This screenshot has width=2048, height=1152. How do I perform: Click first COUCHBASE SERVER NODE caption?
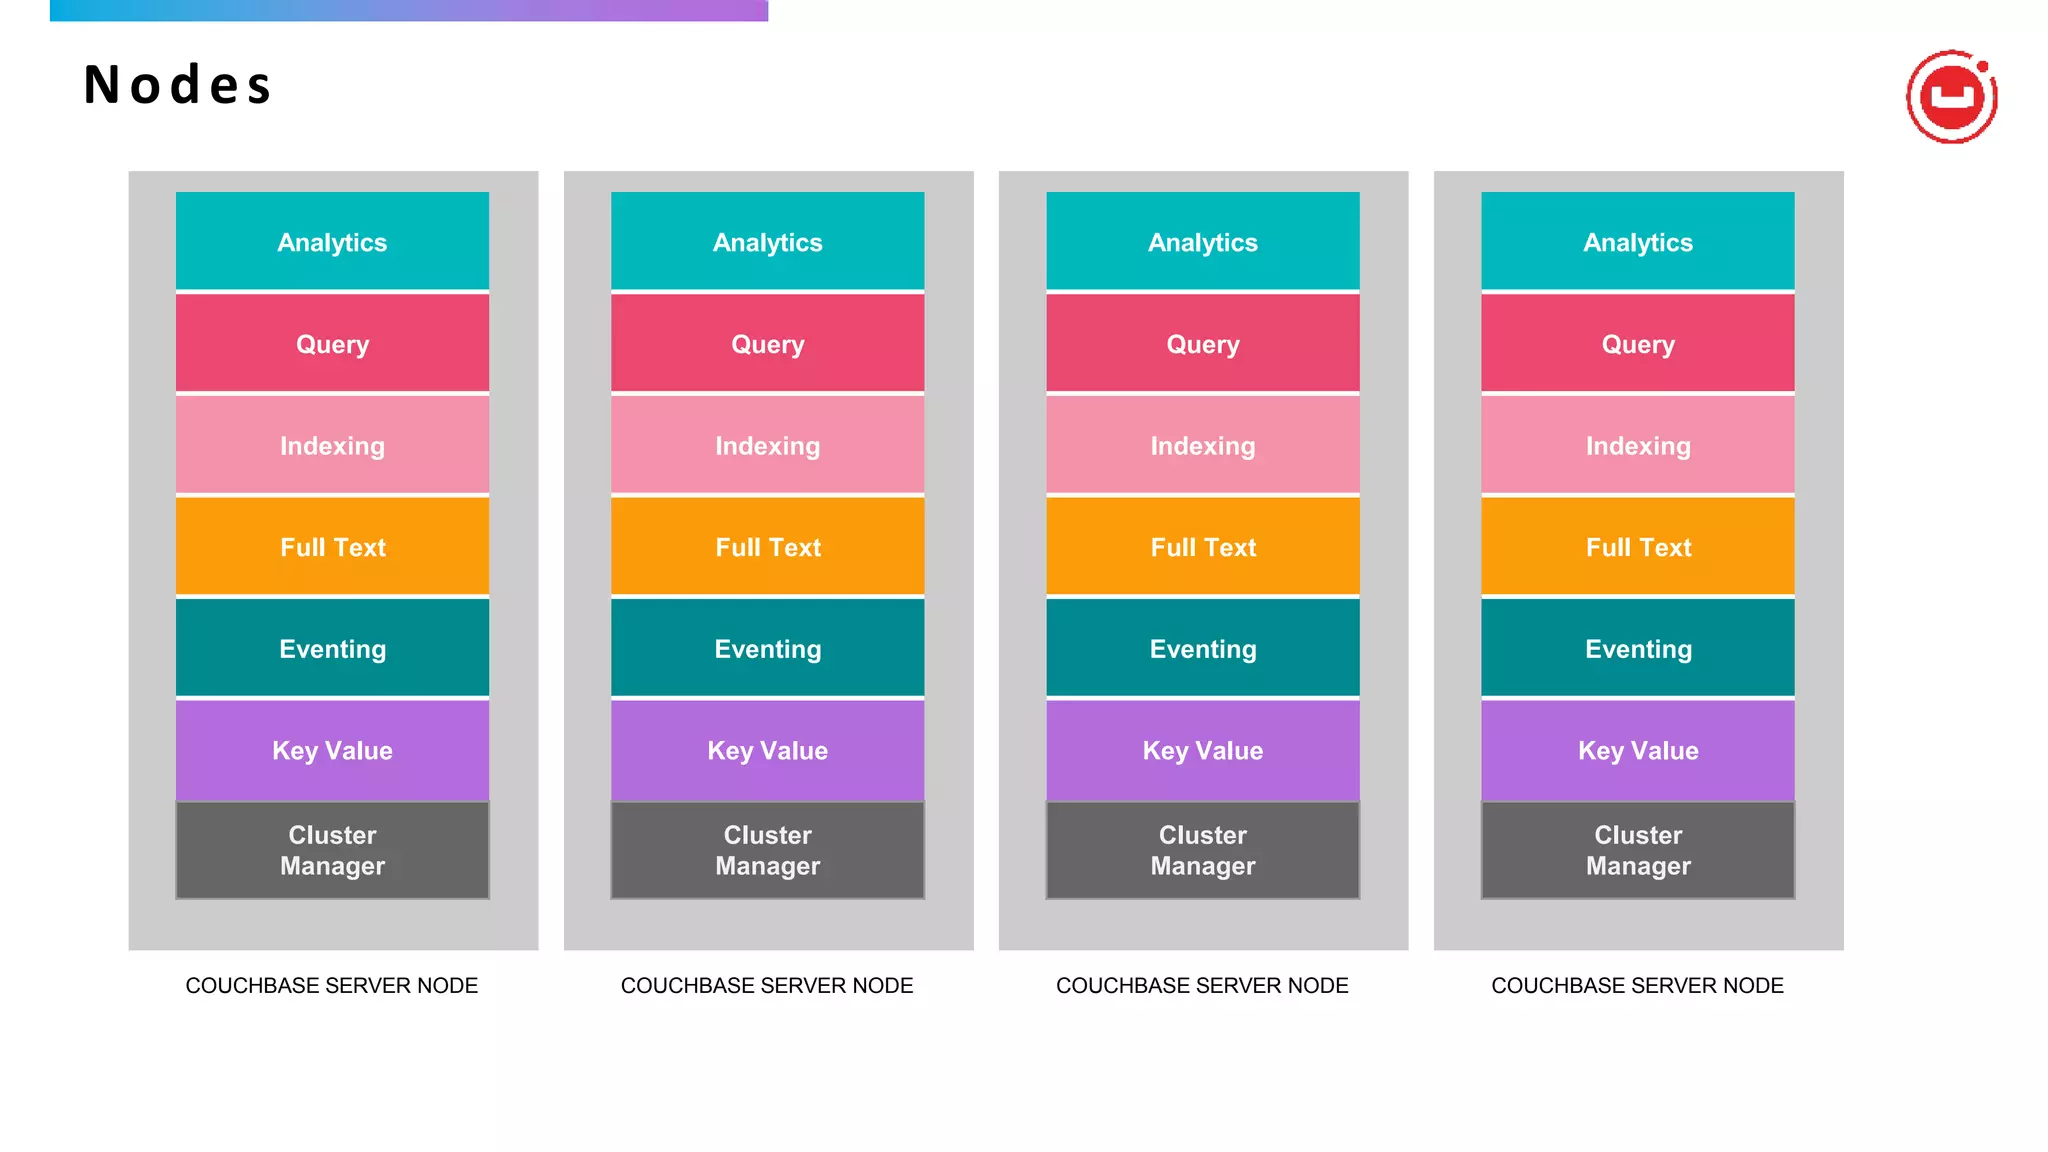(332, 985)
